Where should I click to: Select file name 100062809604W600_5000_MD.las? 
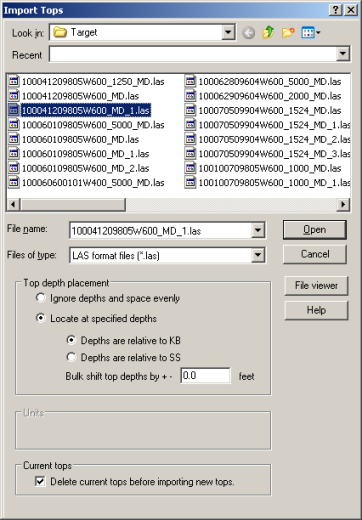click(270, 81)
